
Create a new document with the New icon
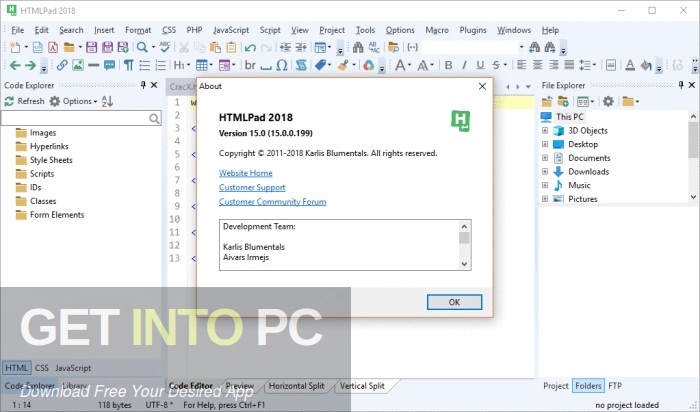(x=15, y=47)
